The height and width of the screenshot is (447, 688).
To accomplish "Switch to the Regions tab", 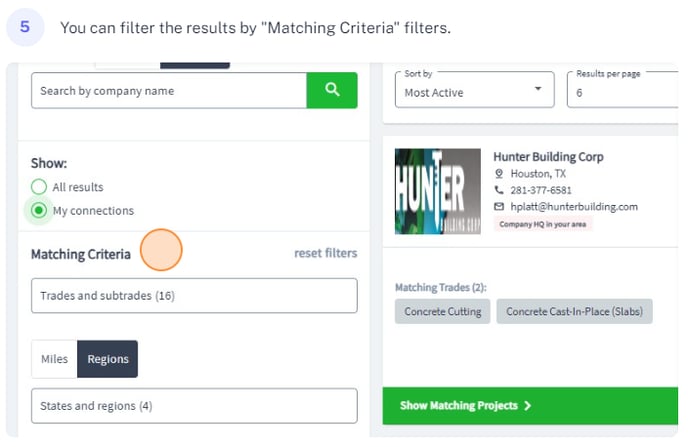I will tap(108, 359).
